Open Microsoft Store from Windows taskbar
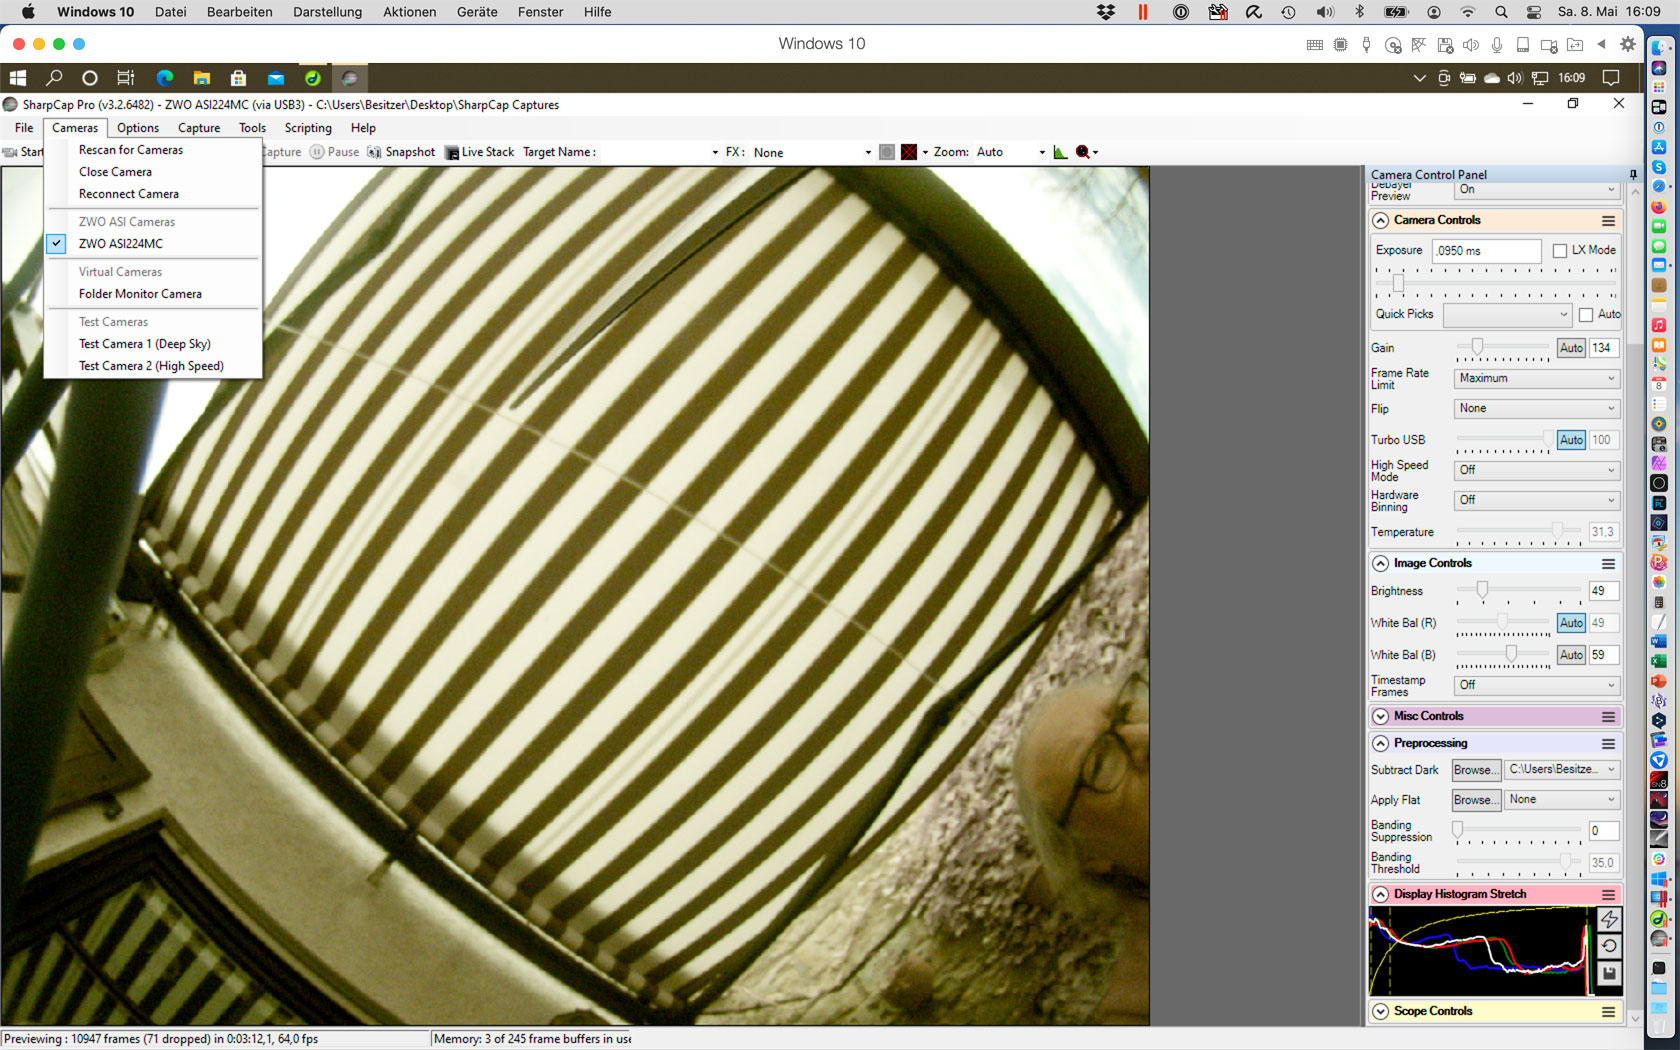Image resolution: width=1680 pixels, height=1050 pixels. pos(238,78)
